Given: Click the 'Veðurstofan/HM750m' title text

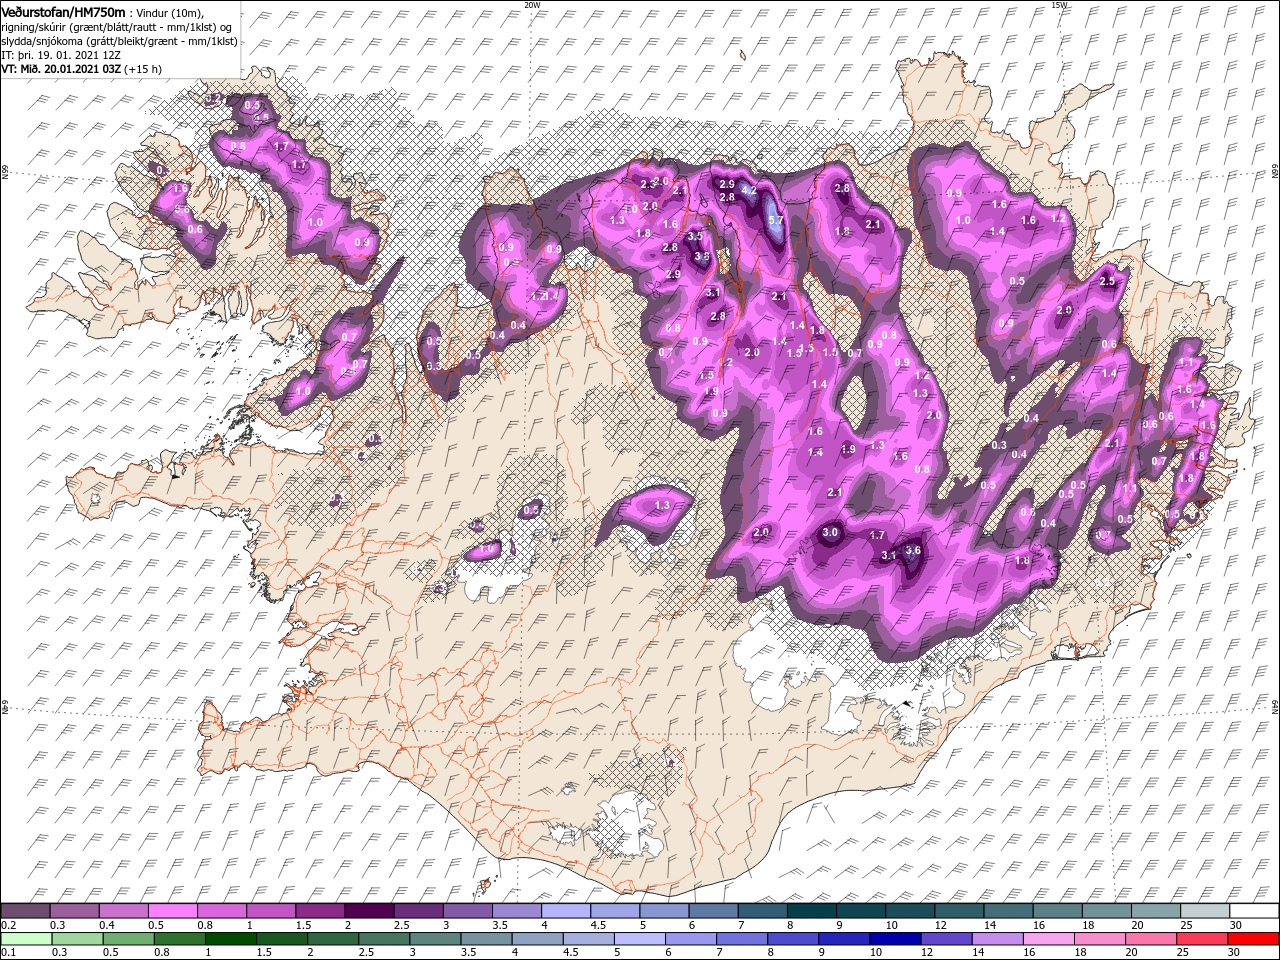Looking at the screenshot, I should 63,11.
